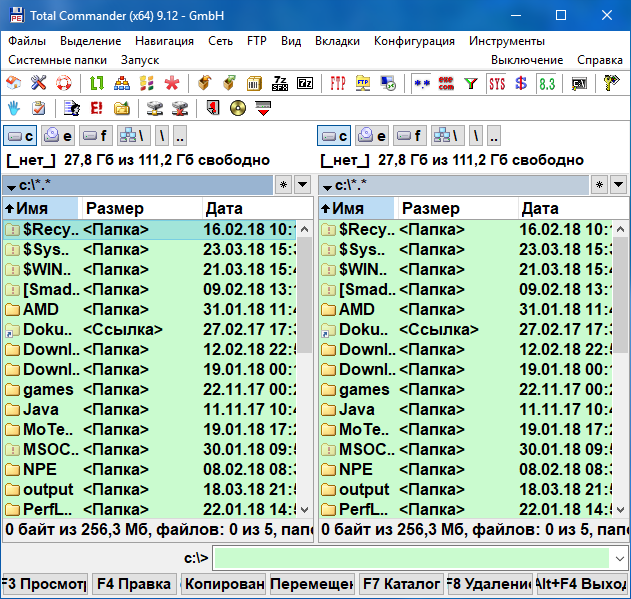Click the green funnel filter icon

pyautogui.click(x=471, y=83)
